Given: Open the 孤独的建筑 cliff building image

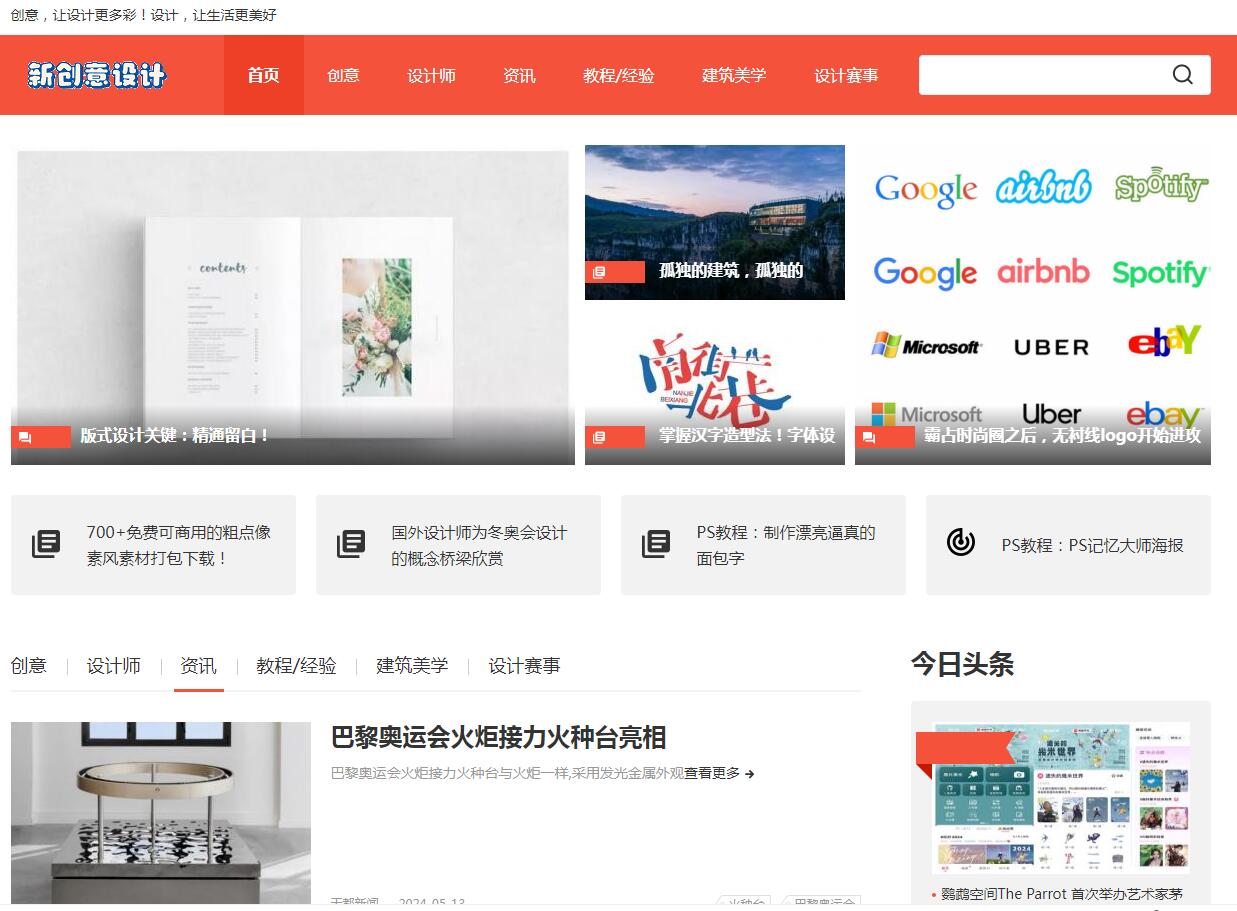Looking at the screenshot, I should (715, 222).
